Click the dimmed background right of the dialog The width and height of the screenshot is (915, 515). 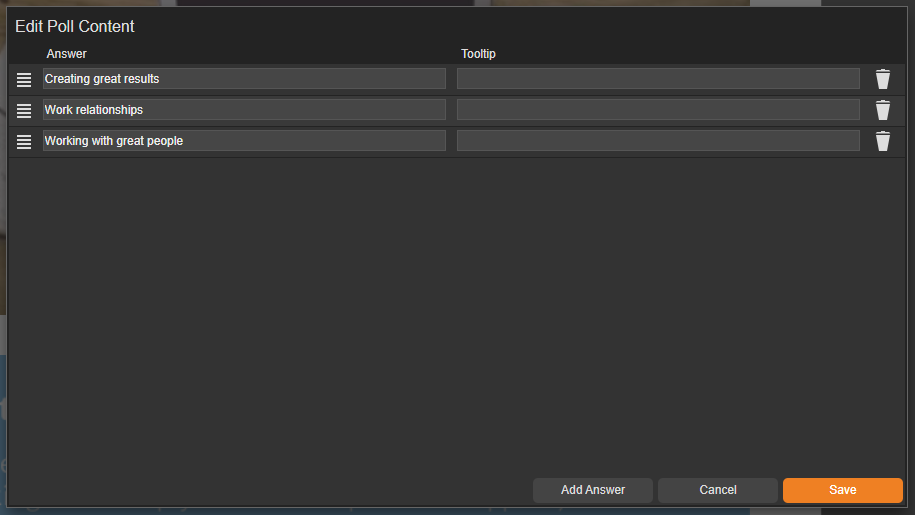(x=911, y=250)
